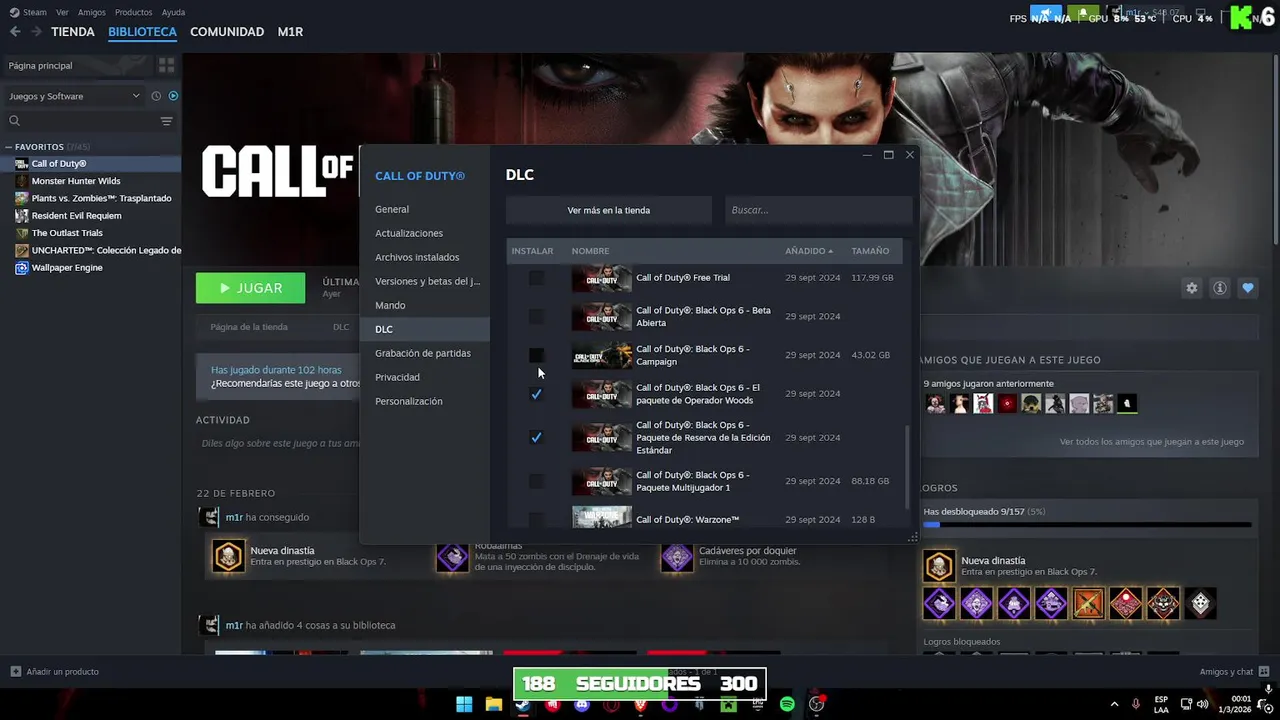Open Discord from the taskbar
Viewport: 1280px width, 720px height.
[x=582, y=705]
